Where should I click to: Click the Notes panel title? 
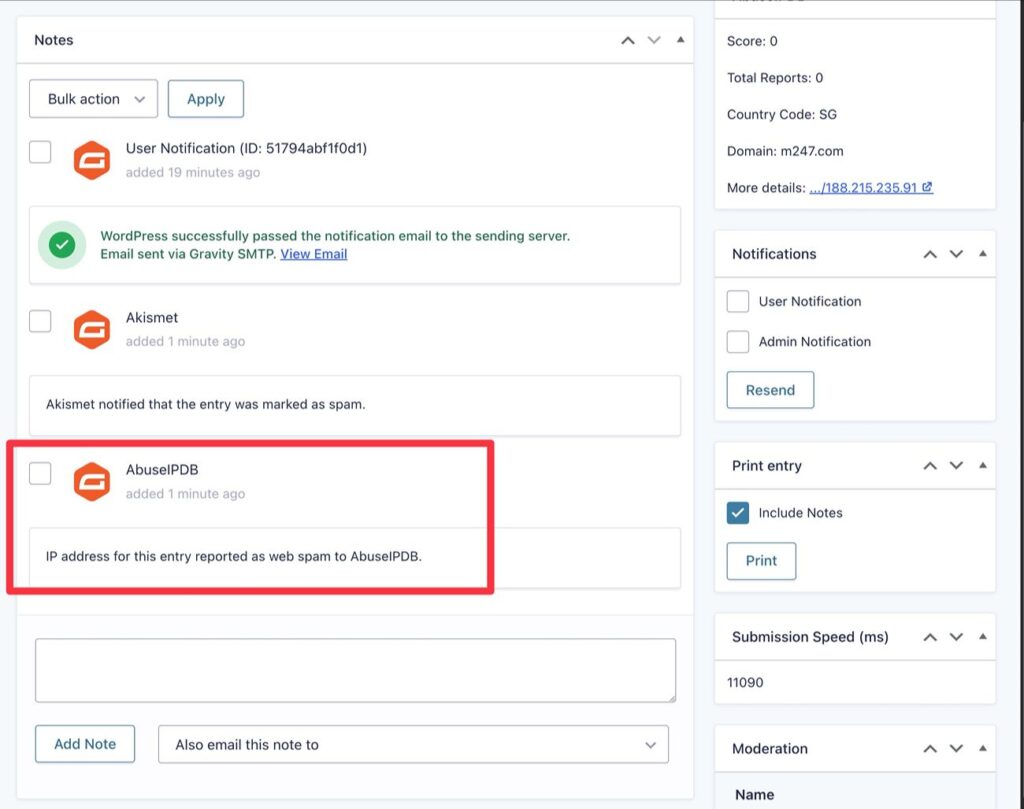point(54,40)
